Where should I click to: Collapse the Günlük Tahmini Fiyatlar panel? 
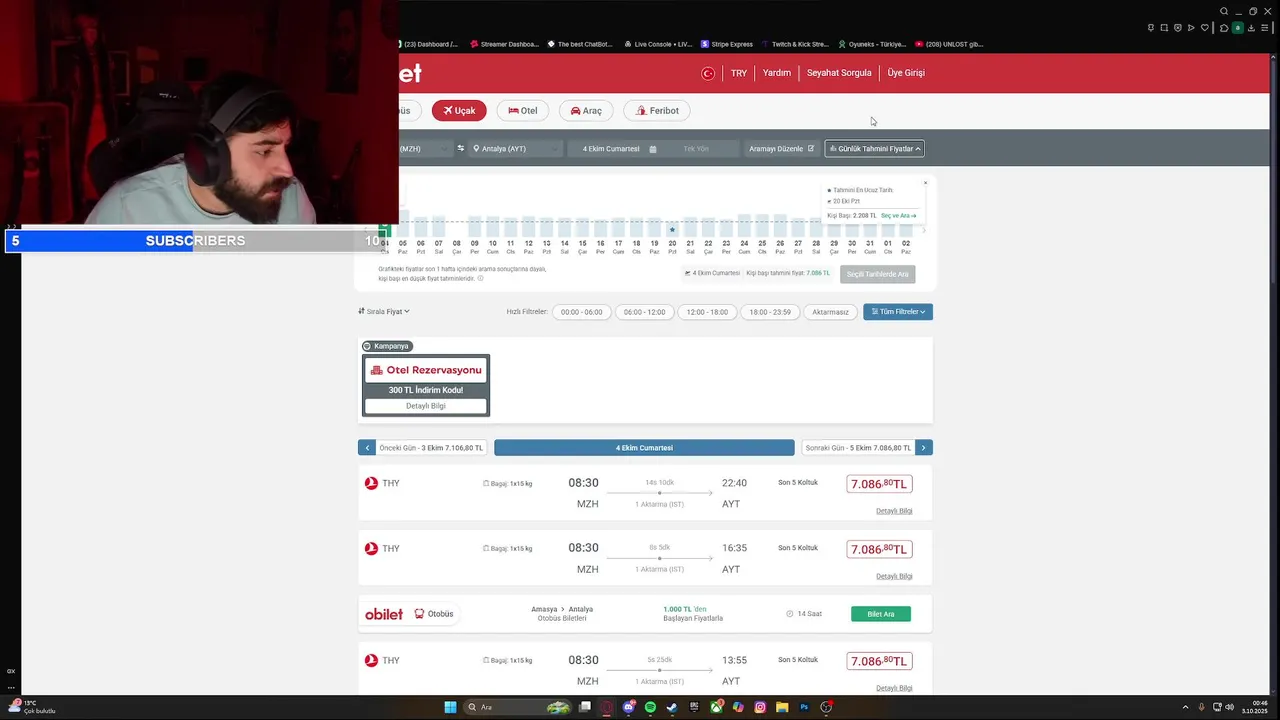(874, 149)
